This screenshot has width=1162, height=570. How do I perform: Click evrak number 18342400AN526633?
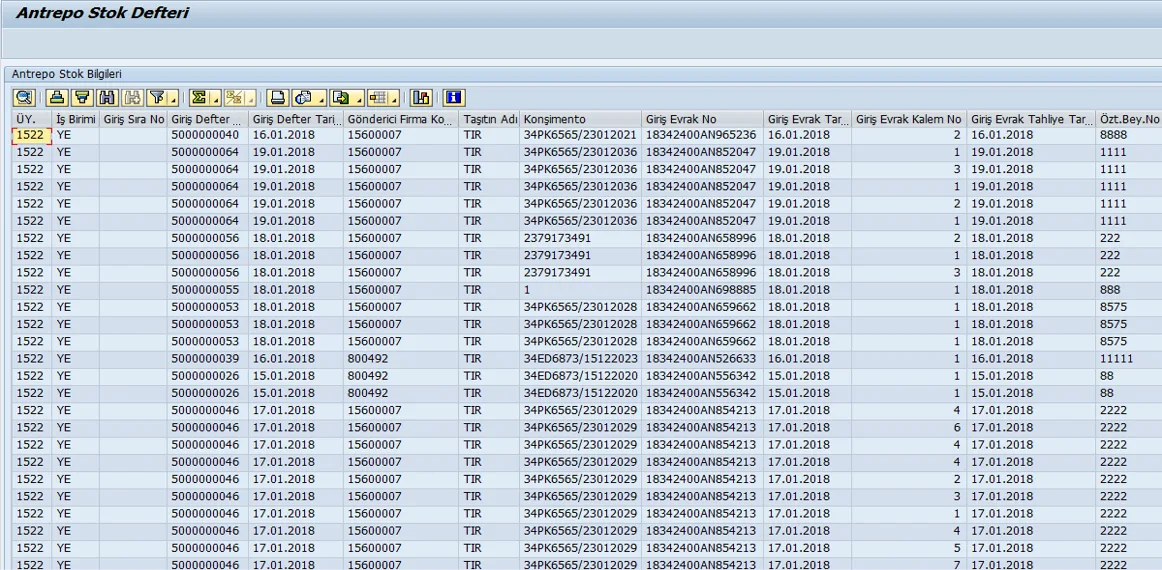[703, 358]
